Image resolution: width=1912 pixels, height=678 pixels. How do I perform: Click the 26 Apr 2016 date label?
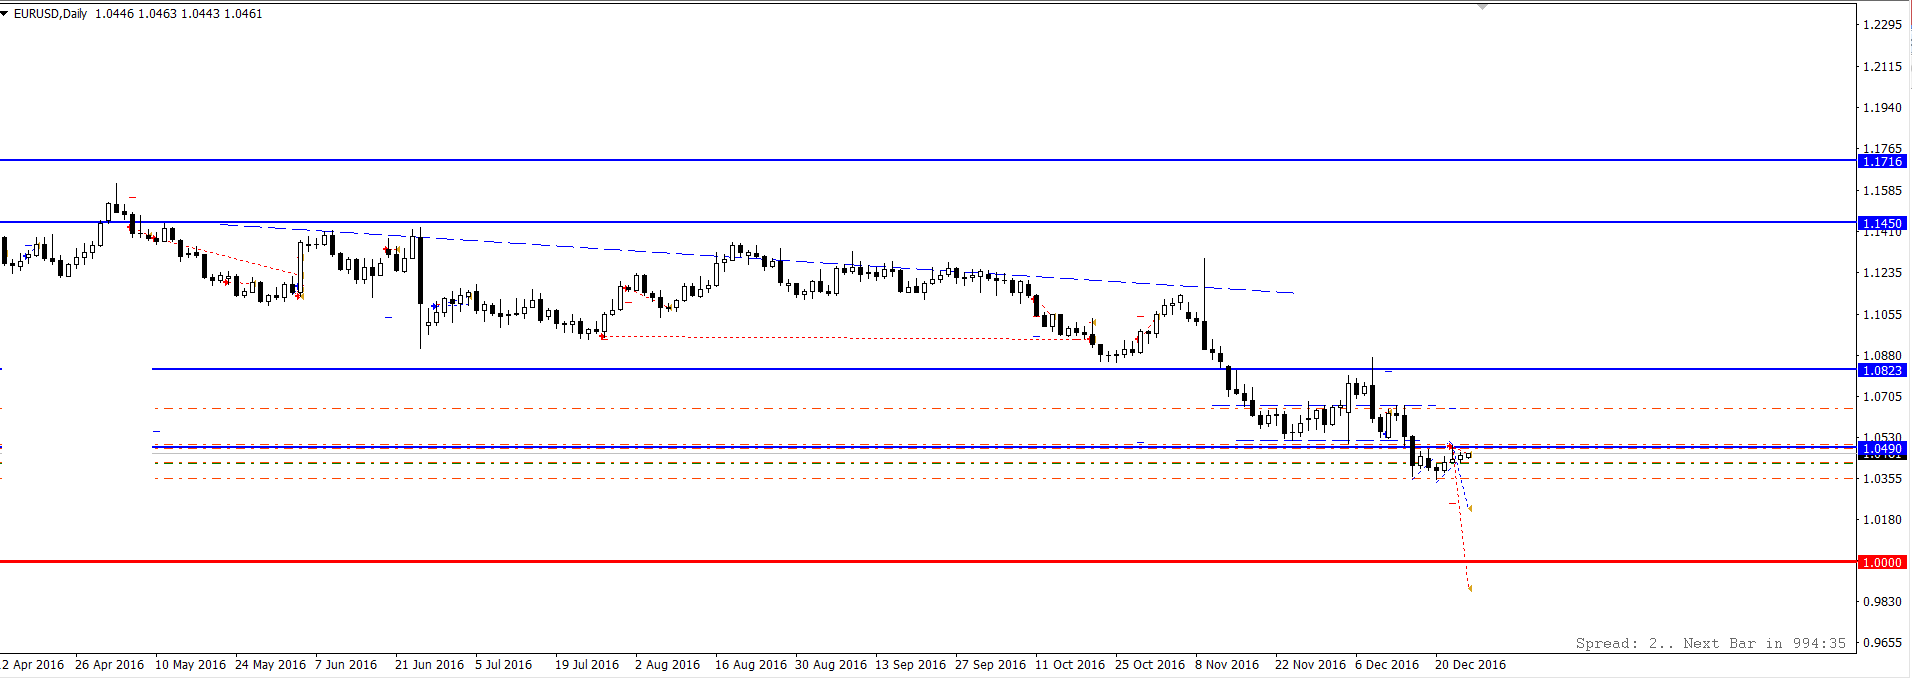pyautogui.click(x=110, y=665)
